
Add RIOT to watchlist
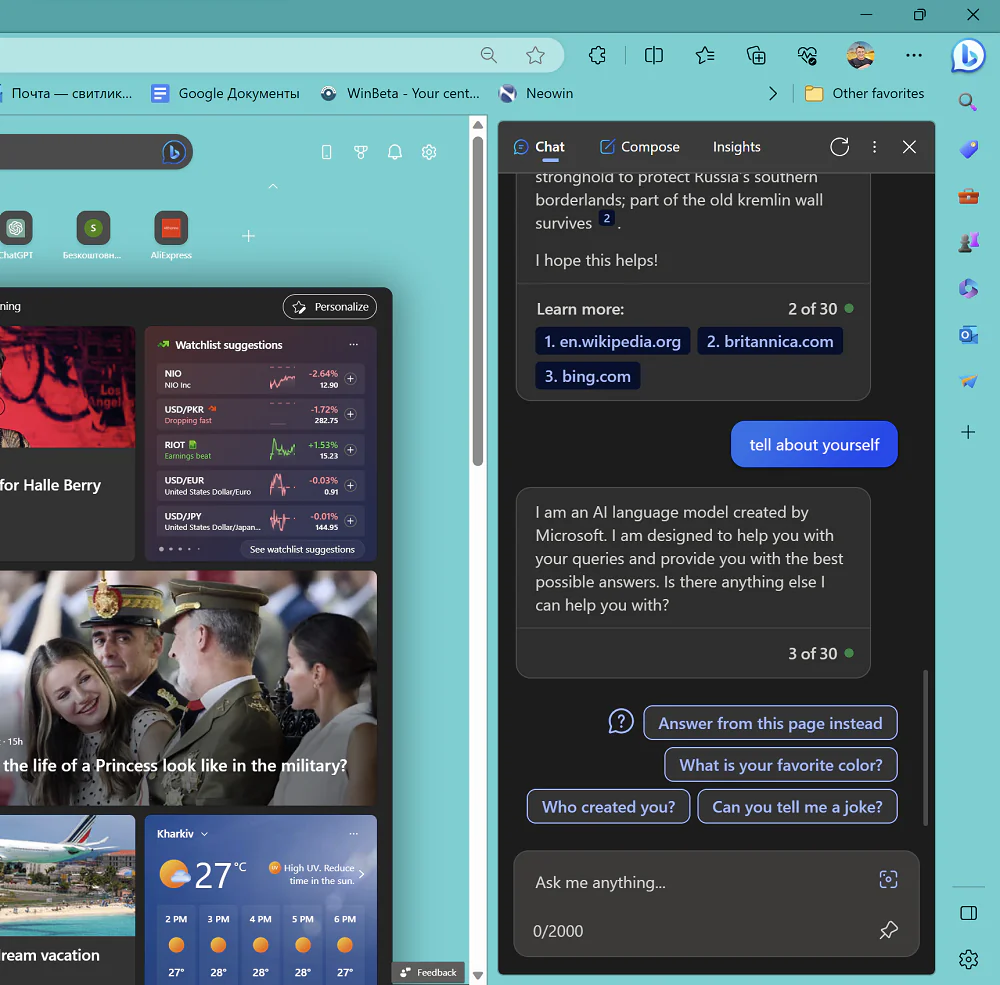350,450
